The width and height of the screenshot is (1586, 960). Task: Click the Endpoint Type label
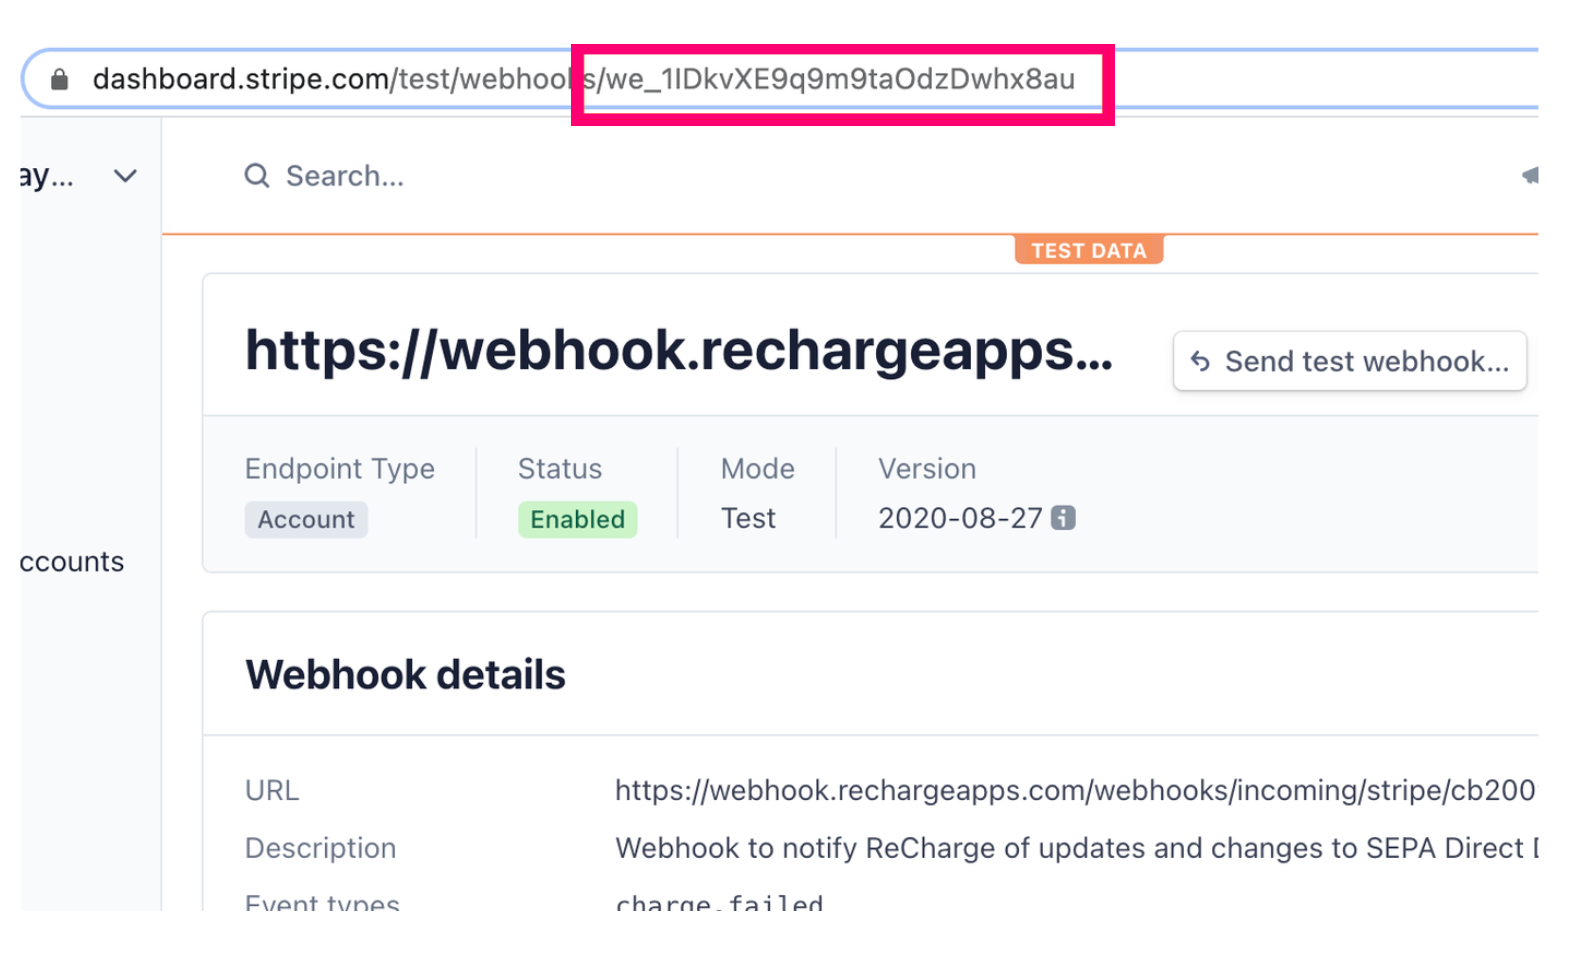point(340,469)
